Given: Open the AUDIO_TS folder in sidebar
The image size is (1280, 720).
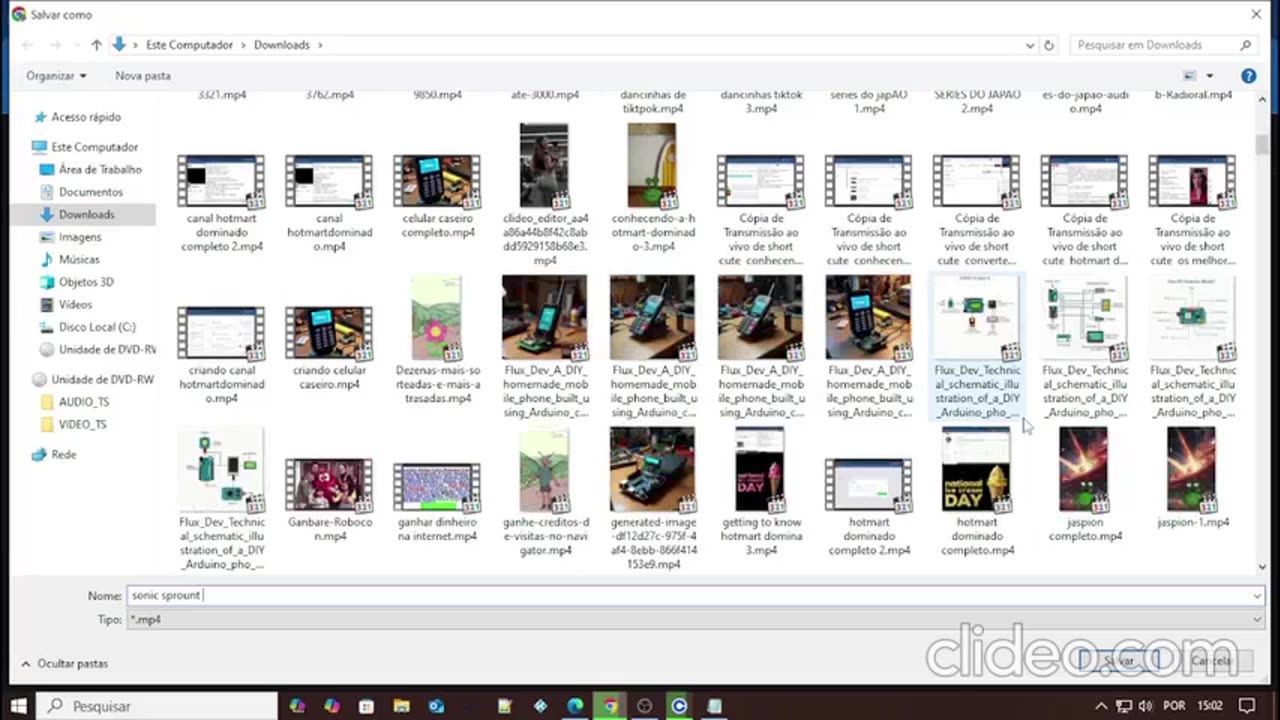Looking at the screenshot, I should [x=84, y=402].
